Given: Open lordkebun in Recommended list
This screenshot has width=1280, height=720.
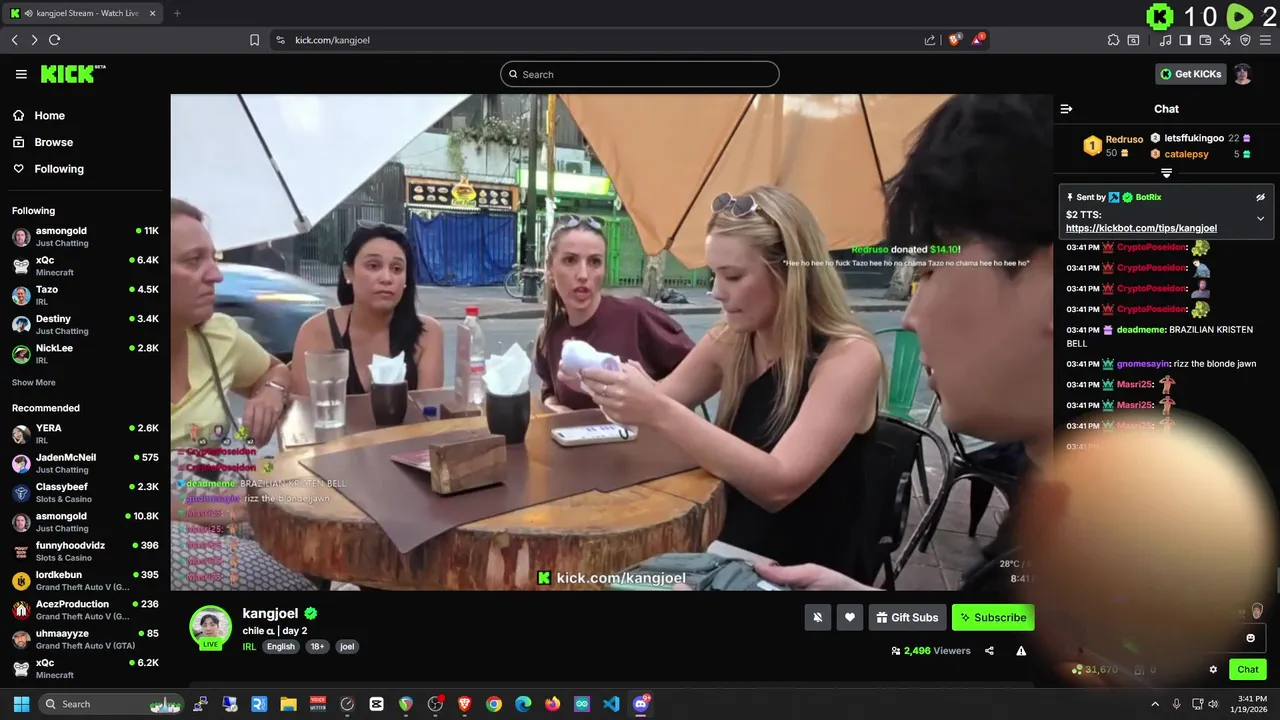Looking at the screenshot, I should tap(85, 580).
